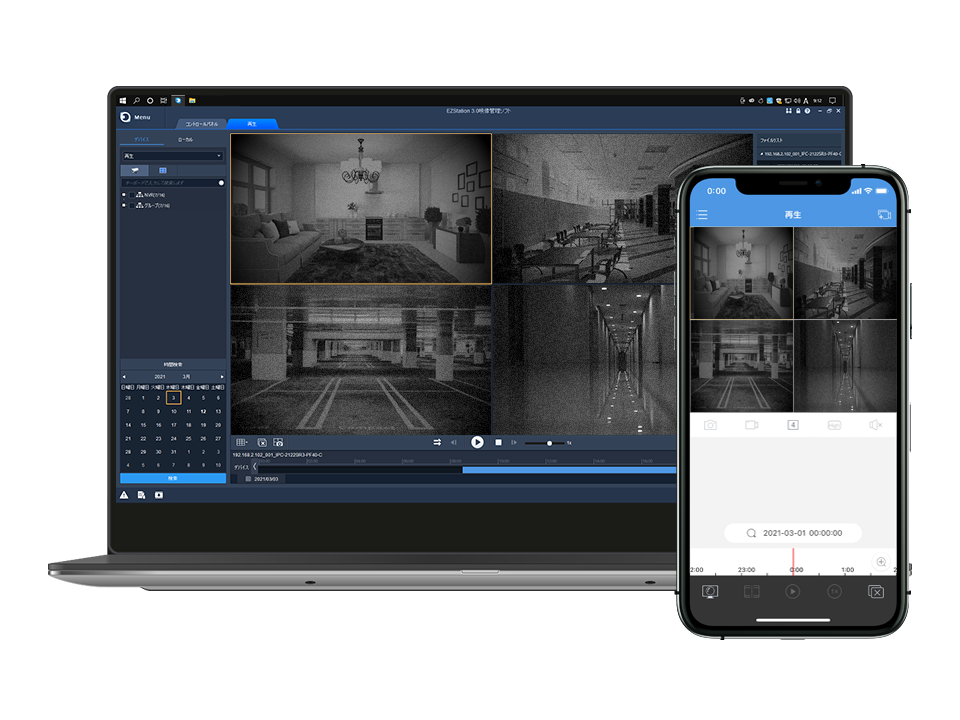960x720 pixels.
Task: Go to the previous month in the calendar
Action: point(124,377)
